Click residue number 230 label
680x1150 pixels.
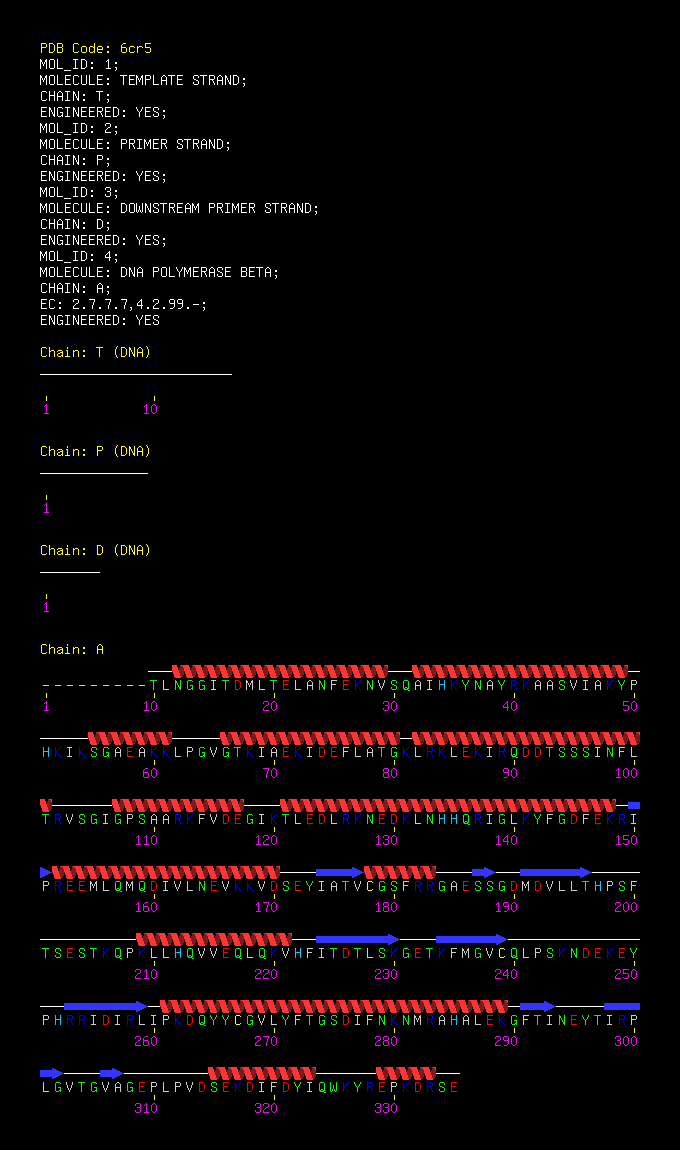point(386,974)
